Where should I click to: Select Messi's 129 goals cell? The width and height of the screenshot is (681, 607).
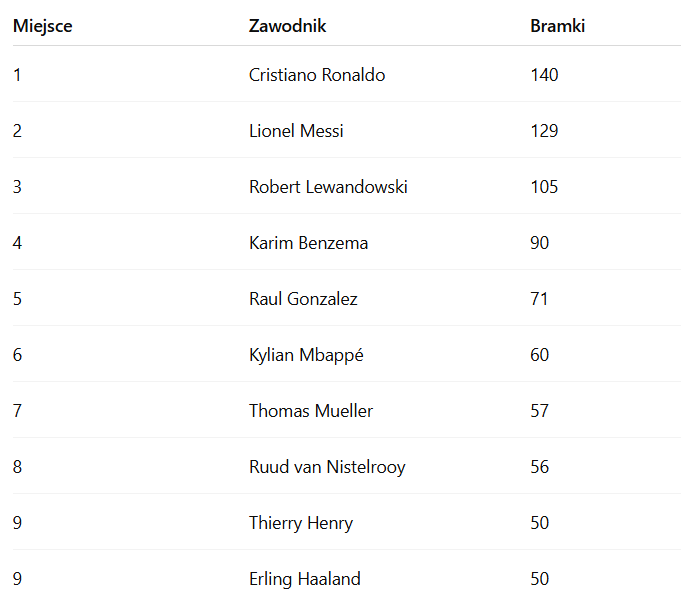[x=544, y=131]
